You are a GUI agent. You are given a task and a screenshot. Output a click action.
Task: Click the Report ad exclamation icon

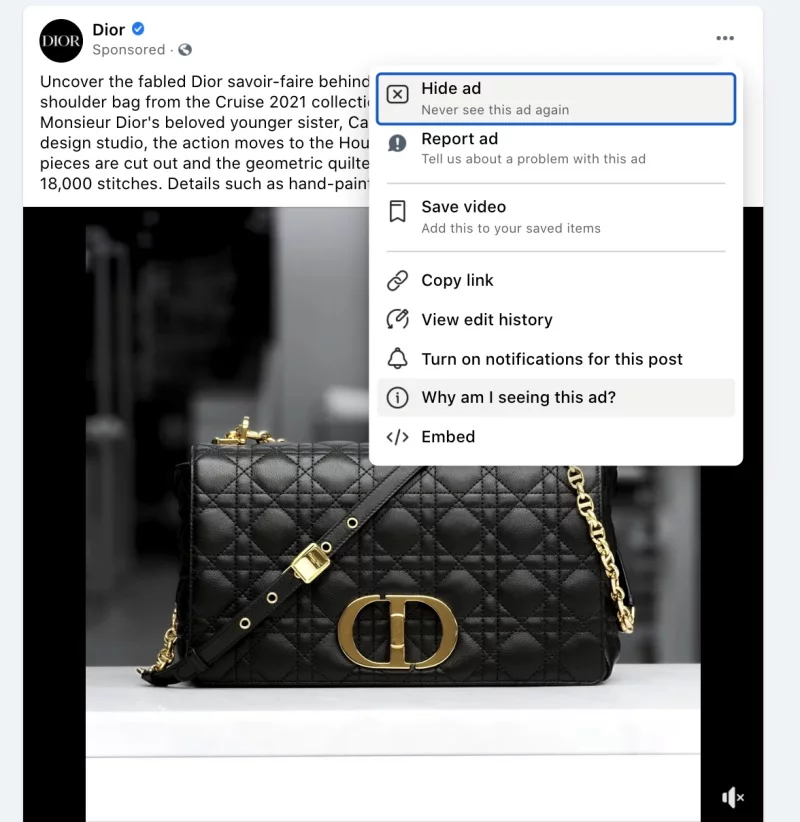[x=397, y=143]
